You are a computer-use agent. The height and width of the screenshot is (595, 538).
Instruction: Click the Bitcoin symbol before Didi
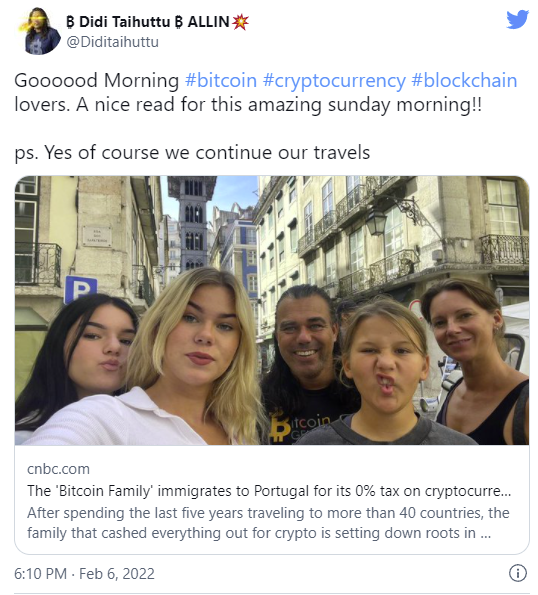pyautogui.click(x=70, y=22)
